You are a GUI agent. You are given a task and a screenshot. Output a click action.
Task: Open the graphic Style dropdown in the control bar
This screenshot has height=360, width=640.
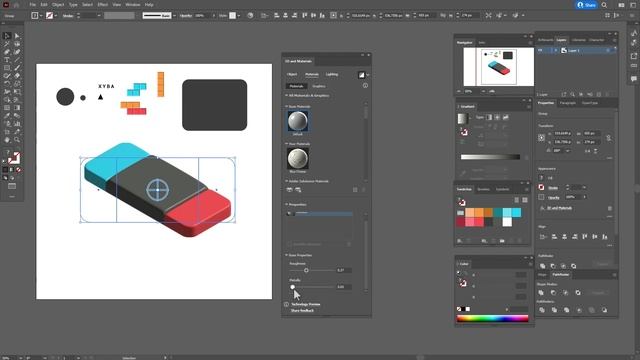(239, 16)
